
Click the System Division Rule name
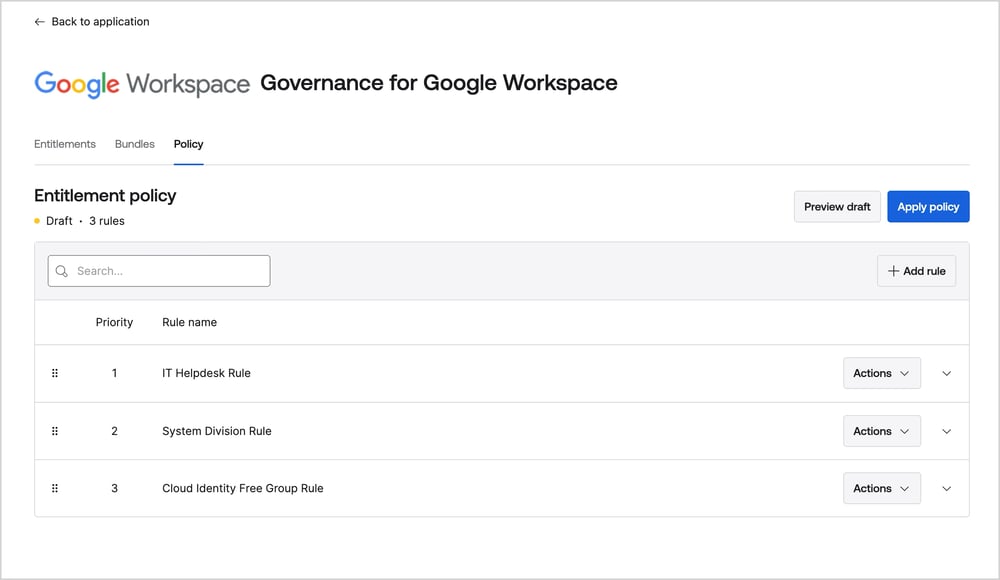[217, 431]
